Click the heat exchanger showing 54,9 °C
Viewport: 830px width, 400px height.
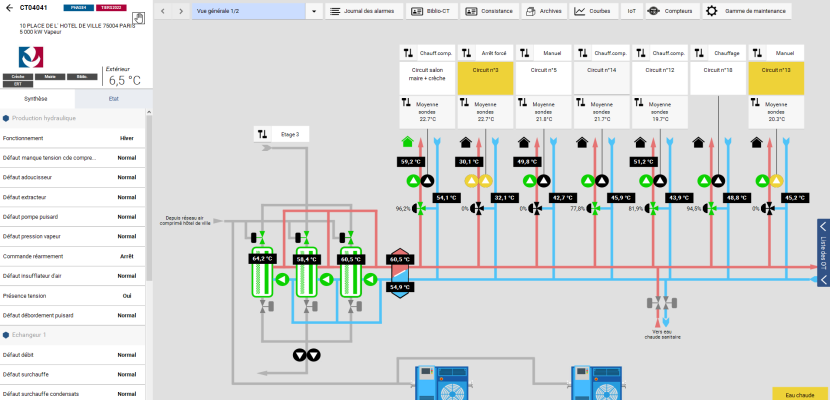(400, 273)
